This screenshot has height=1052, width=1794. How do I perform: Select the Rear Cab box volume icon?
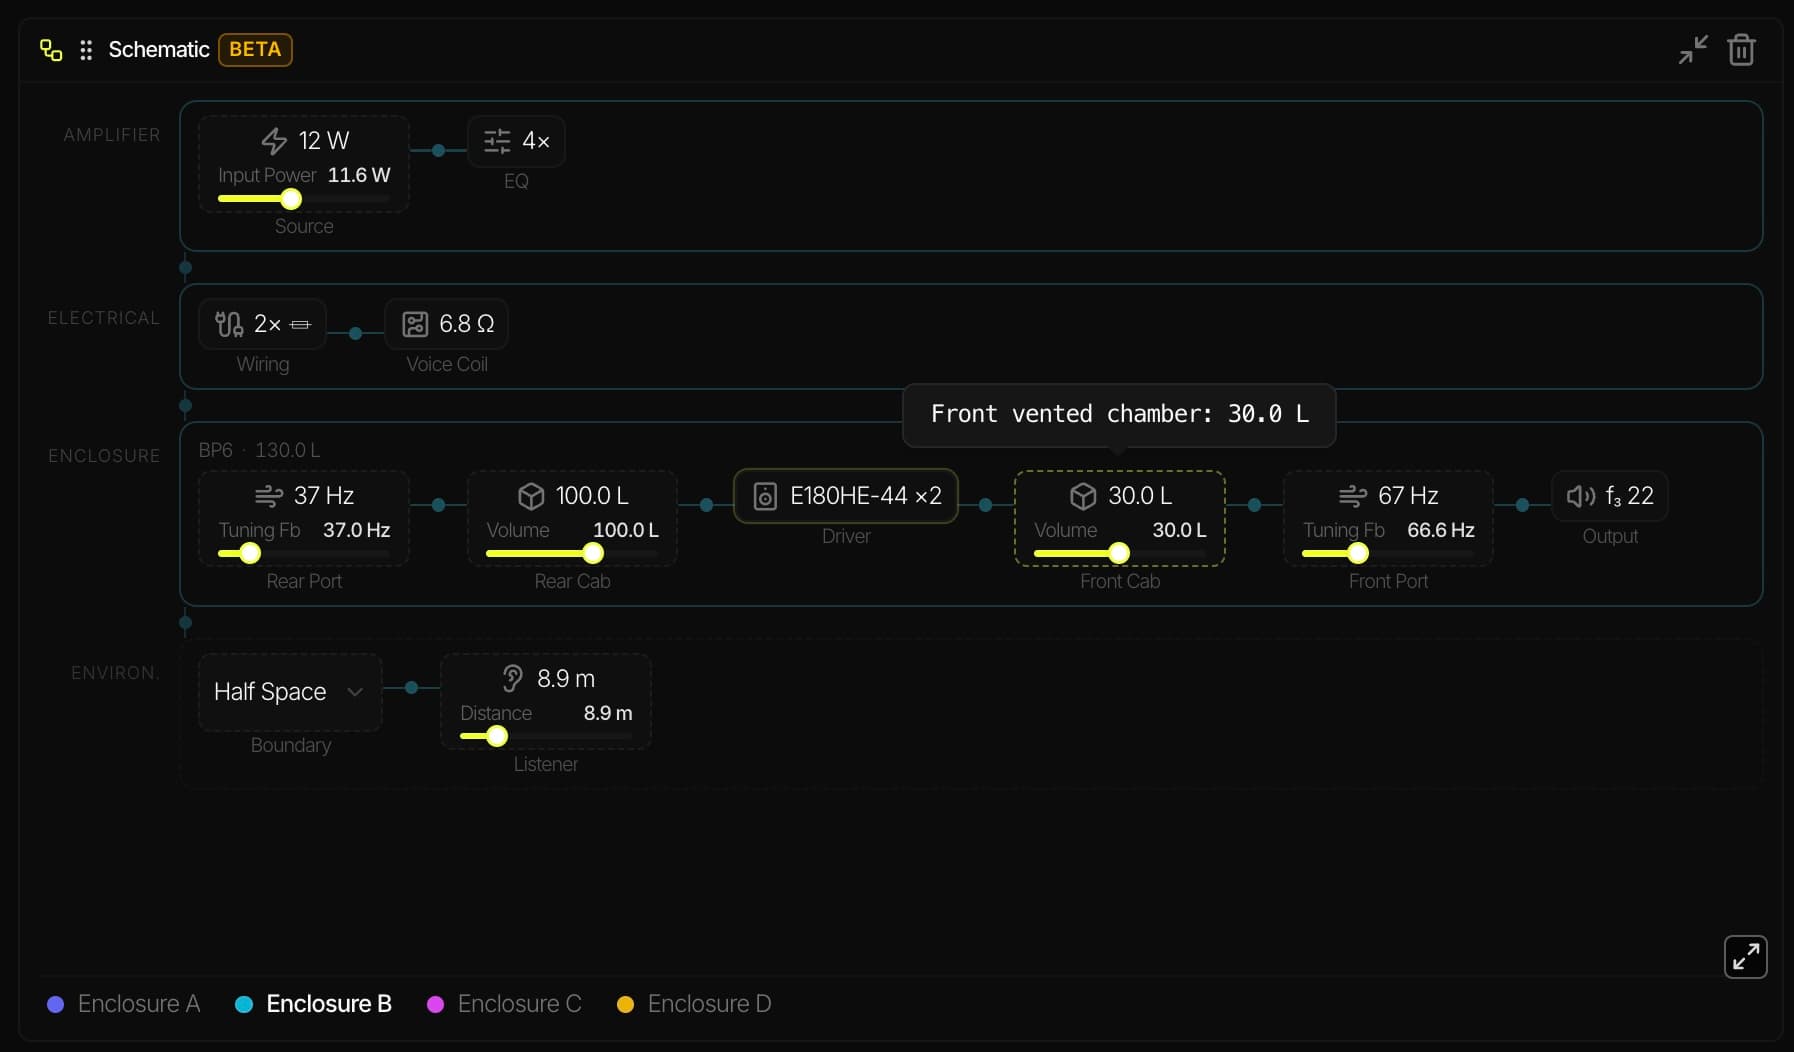[531, 495]
